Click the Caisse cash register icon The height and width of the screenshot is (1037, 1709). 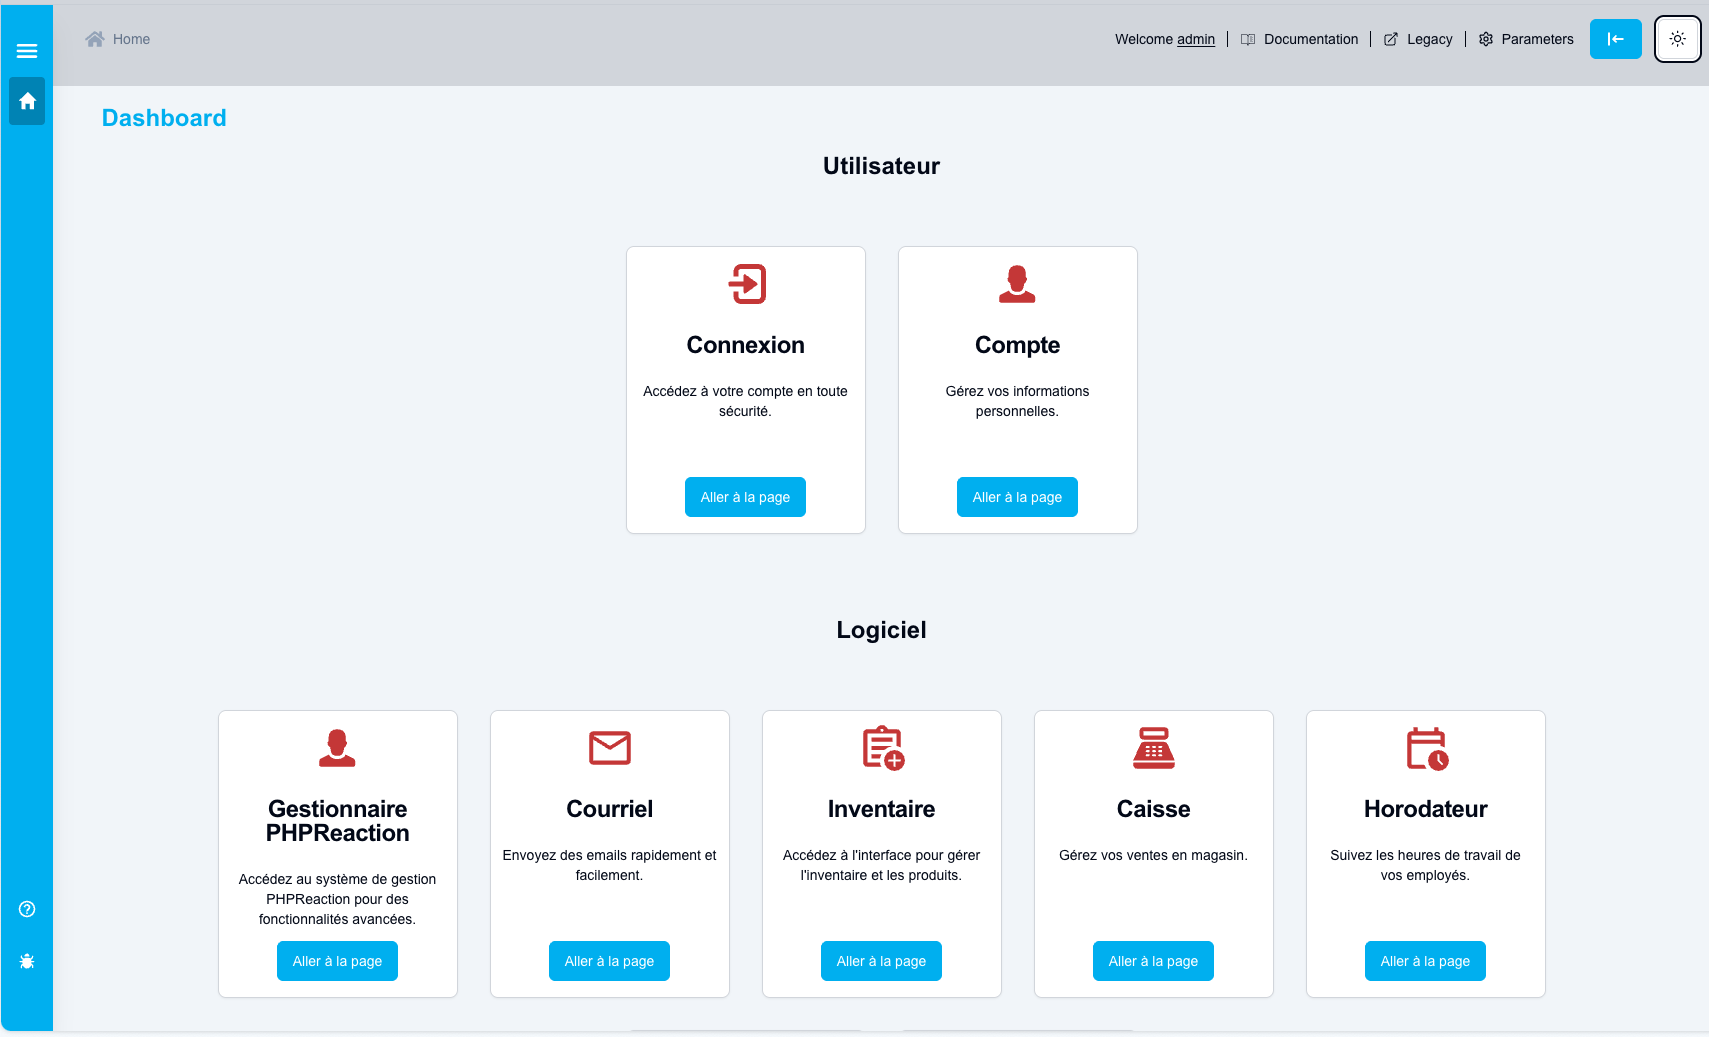click(1153, 748)
